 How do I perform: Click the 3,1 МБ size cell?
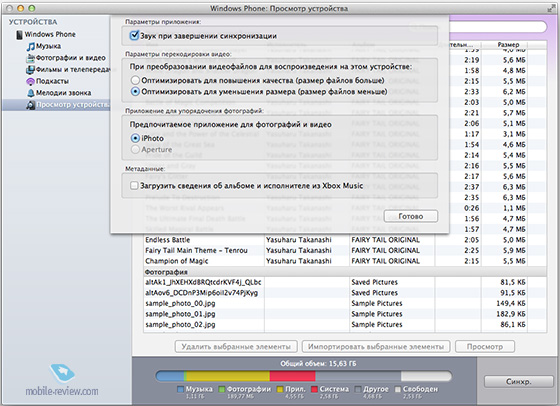coord(514,134)
